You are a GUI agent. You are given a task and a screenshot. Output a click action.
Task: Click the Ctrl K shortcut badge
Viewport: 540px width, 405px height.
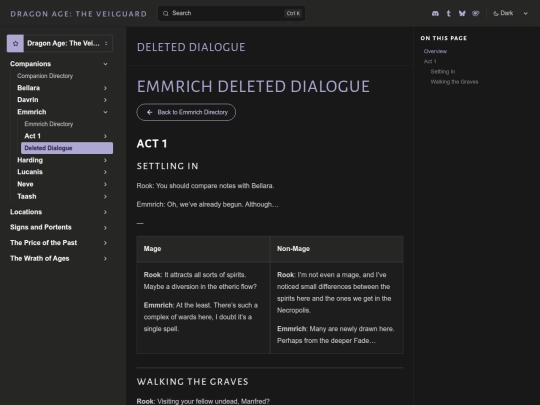tap(293, 13)
